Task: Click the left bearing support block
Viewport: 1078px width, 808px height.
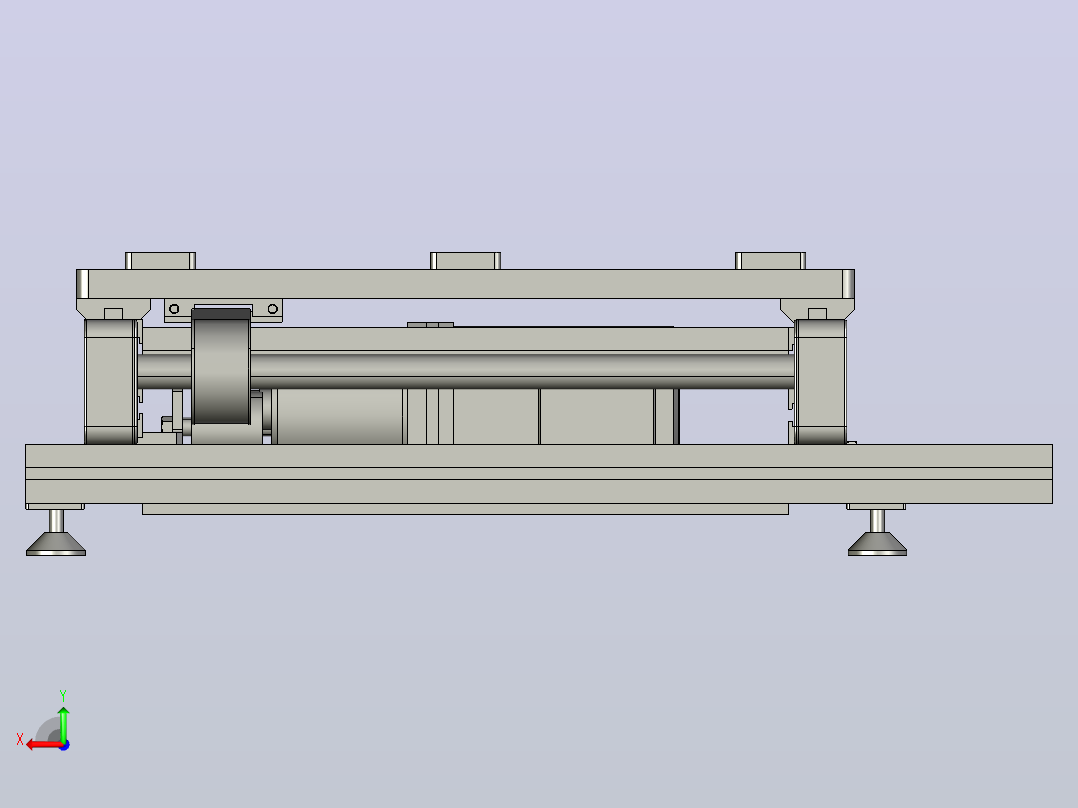Action: (x=111, y=381)
